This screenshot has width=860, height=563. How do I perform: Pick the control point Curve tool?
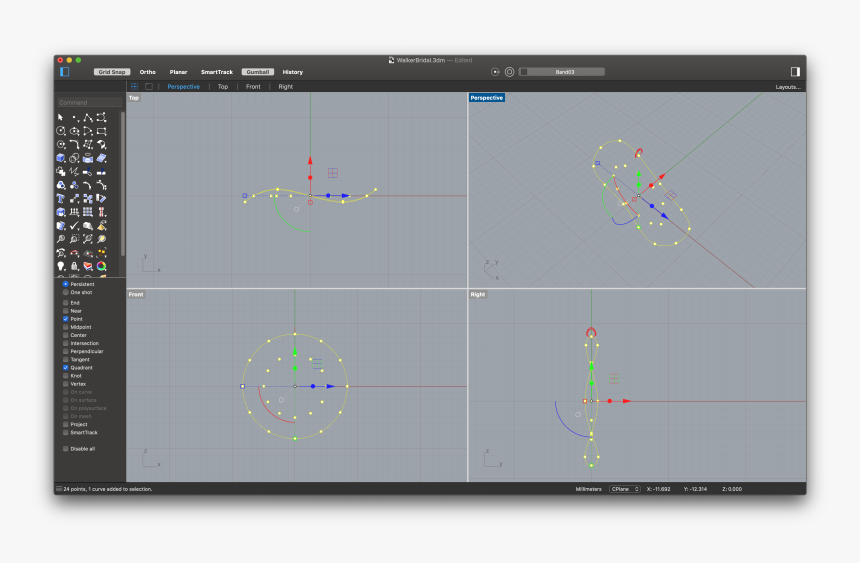(101, 117)
